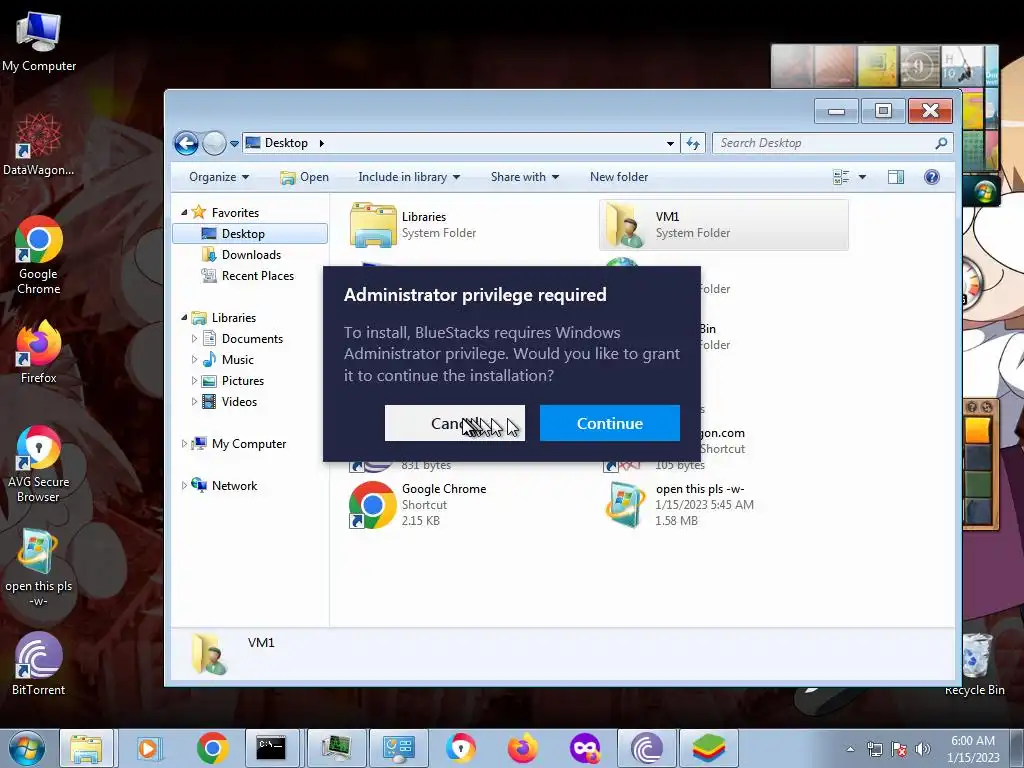Open AVG Secure Browser desktop icon

click(39, 464)
